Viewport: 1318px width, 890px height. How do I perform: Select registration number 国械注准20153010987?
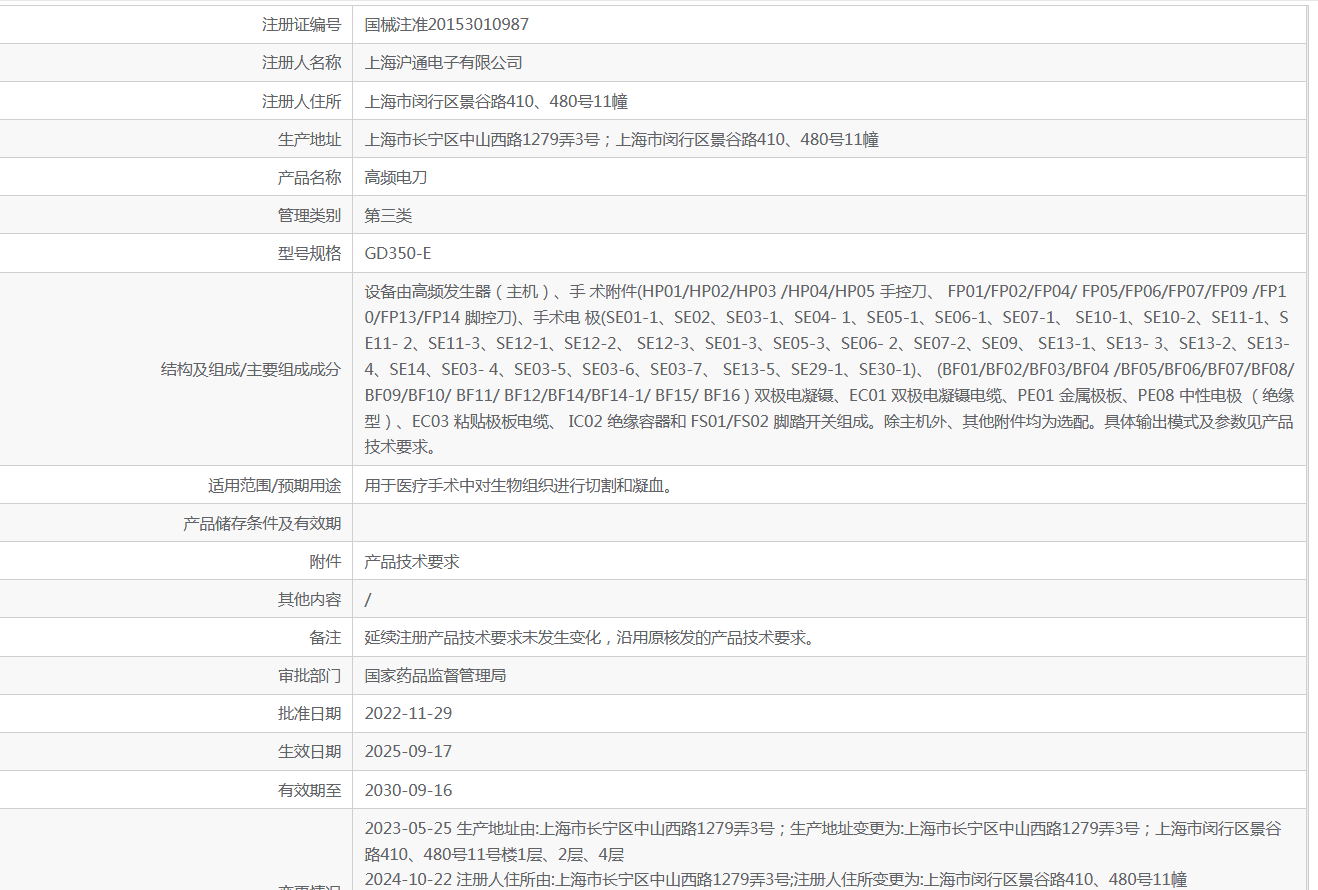click(x=447, y=25)
